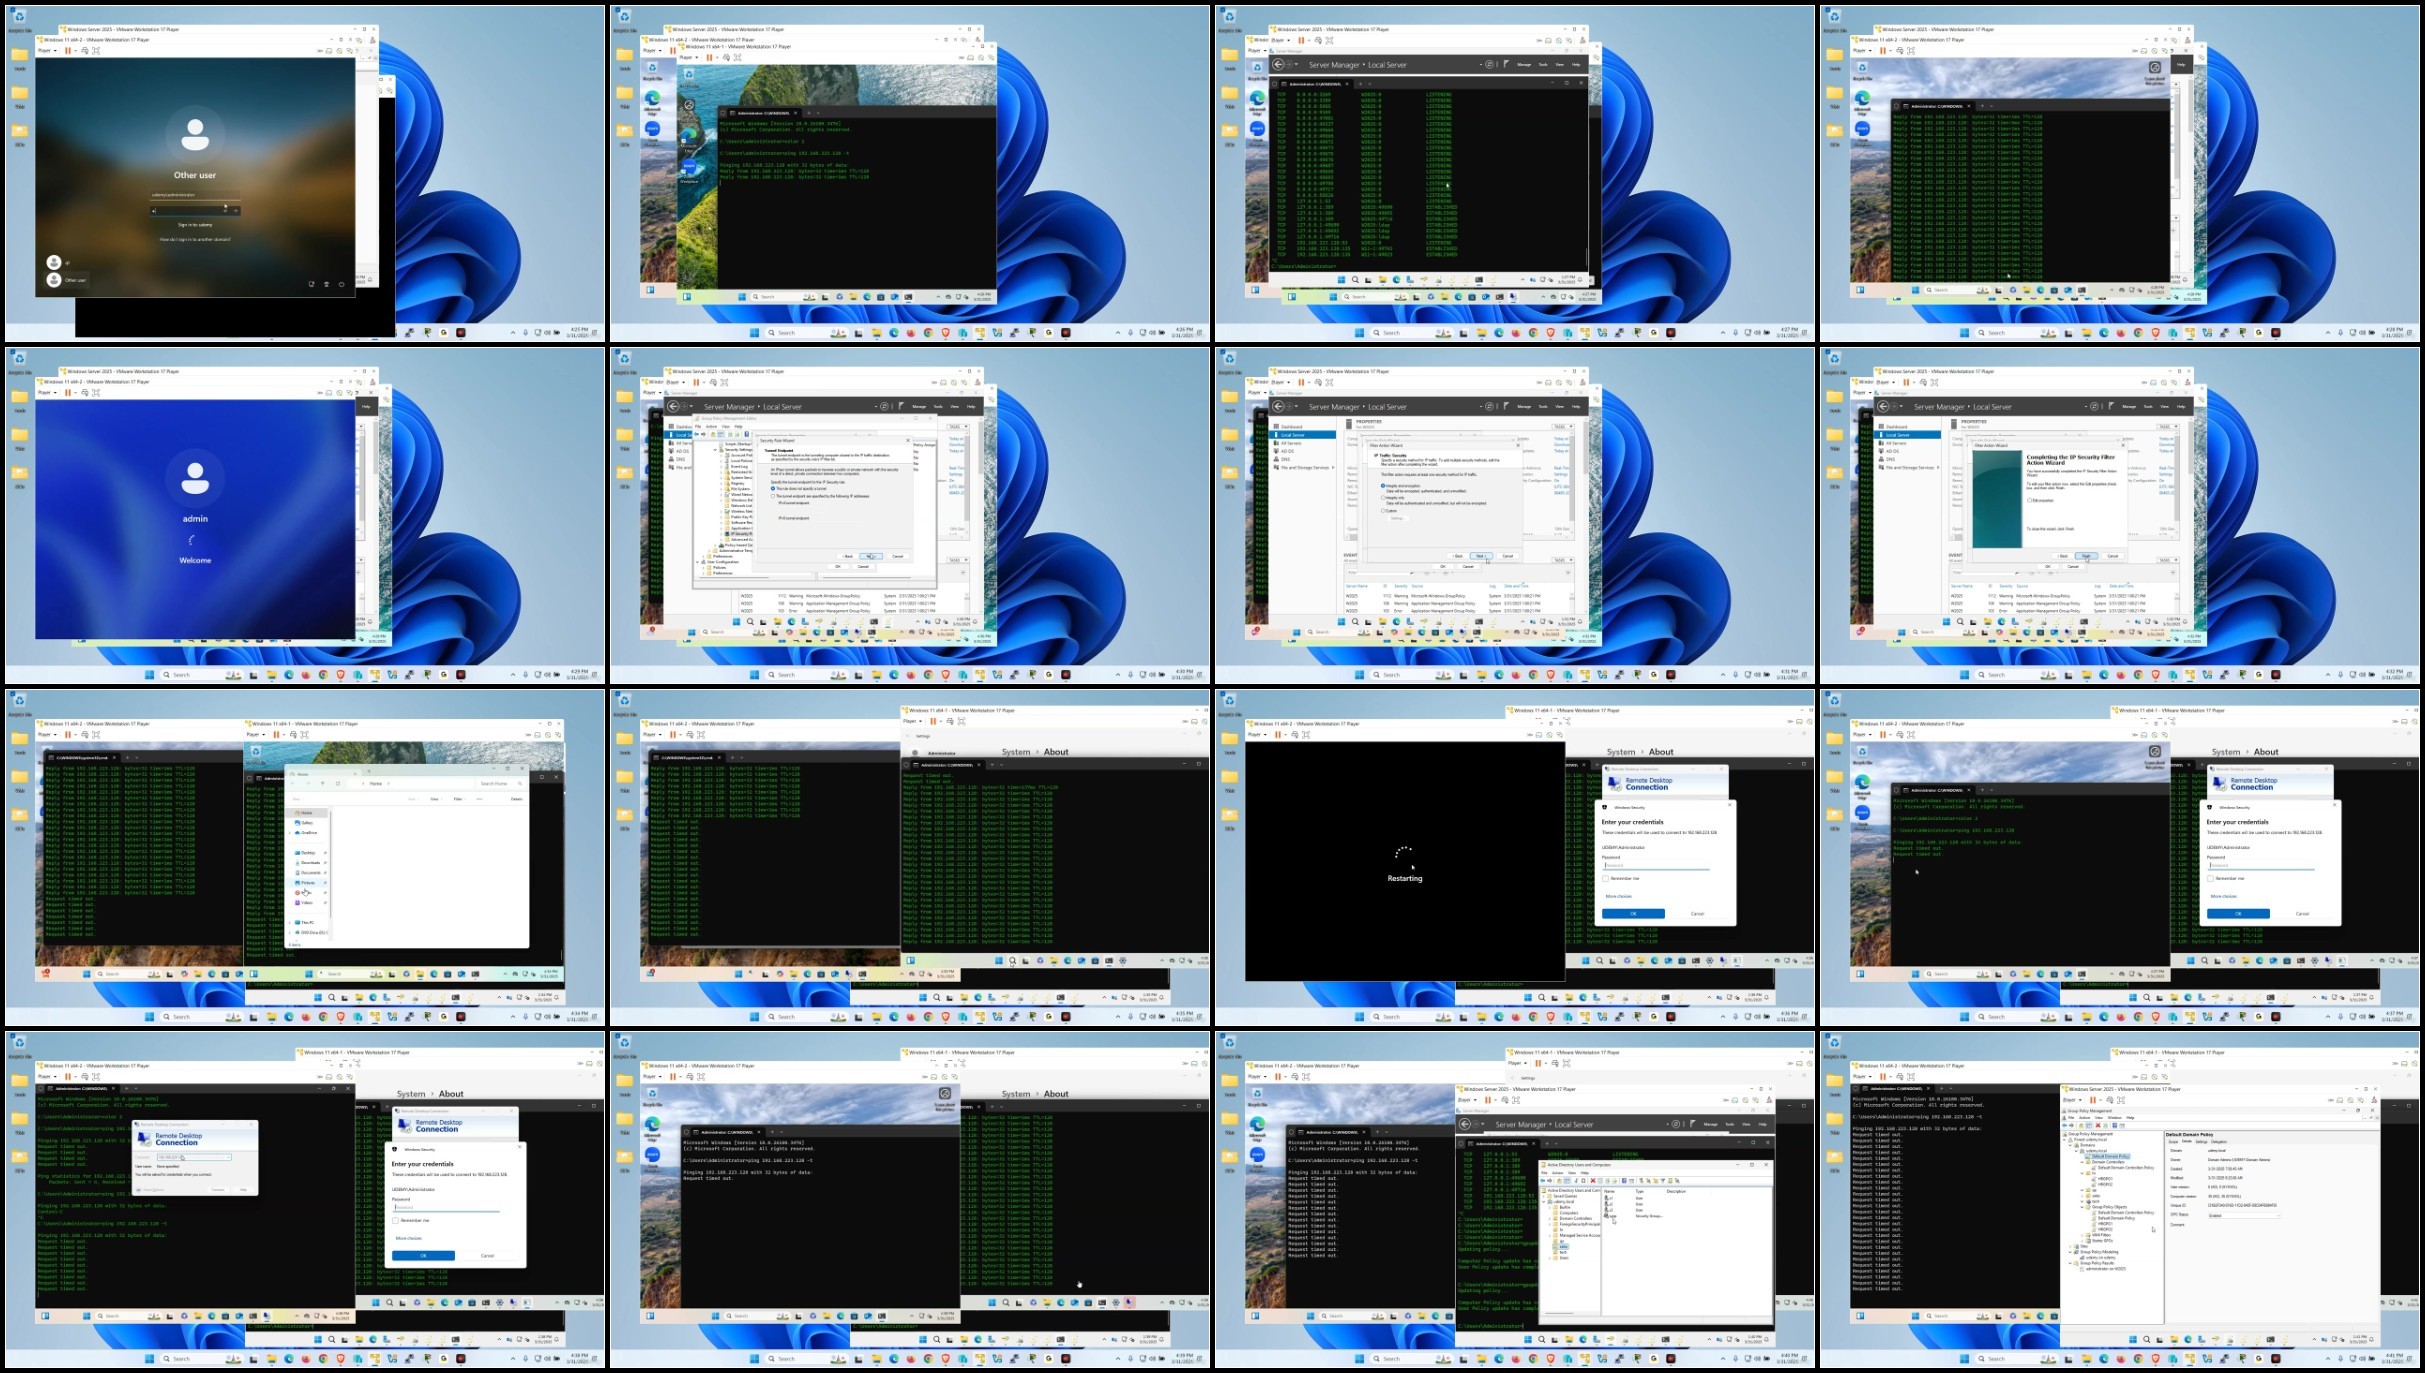Open Action menu of Group Policy Management Editor
2425x1373 pixels.
[x=711, y=426]
